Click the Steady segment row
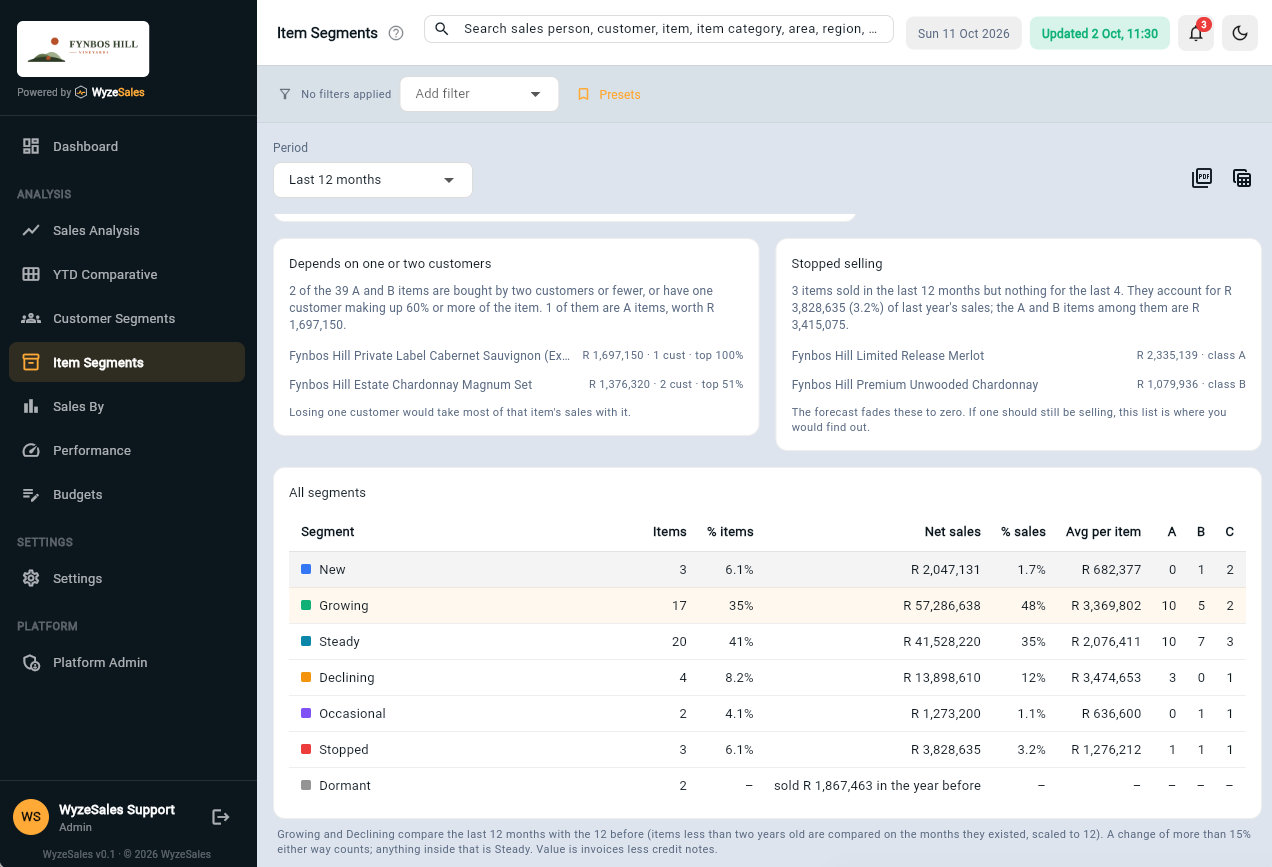Screen dimensions: 1272x867 (x=767, y=642)
